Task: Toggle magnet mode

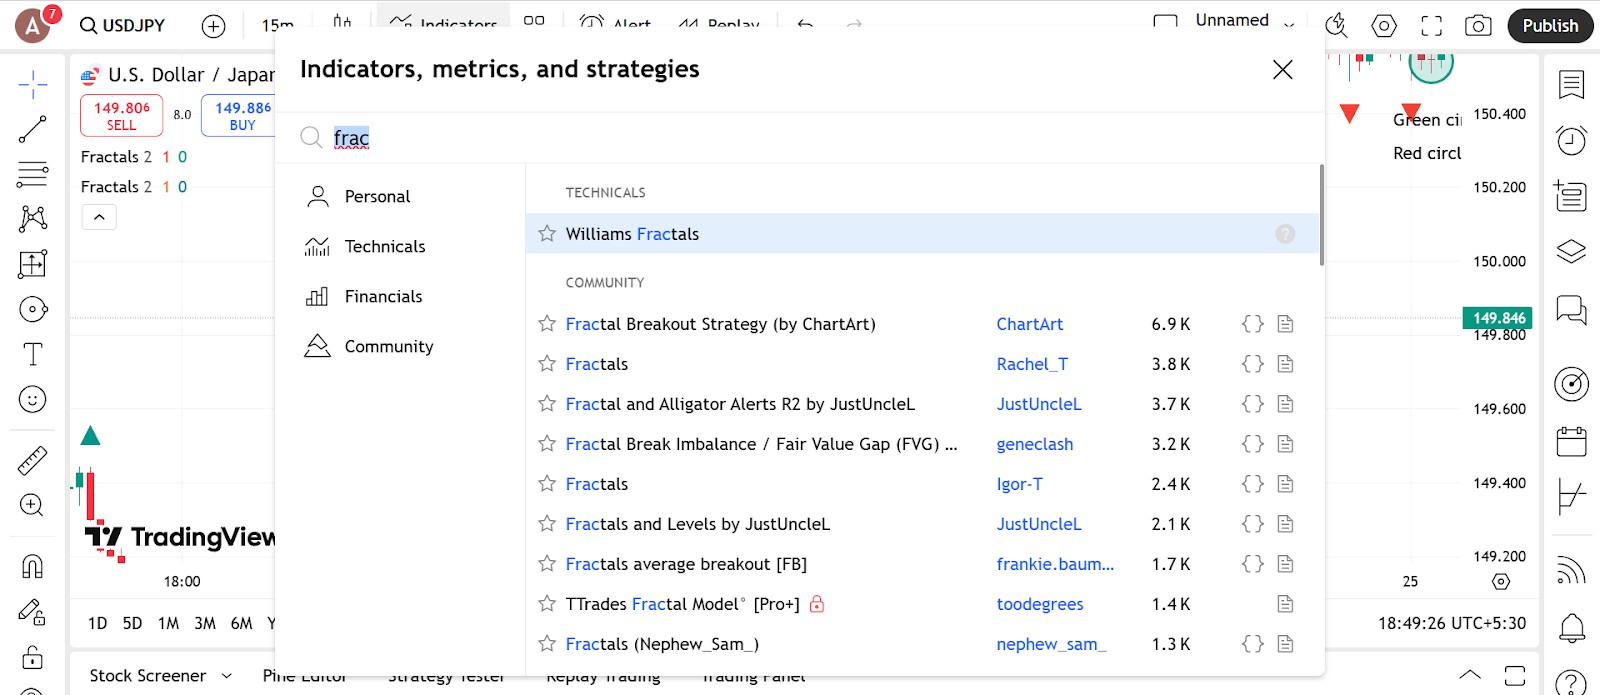Action: point(33,567)
